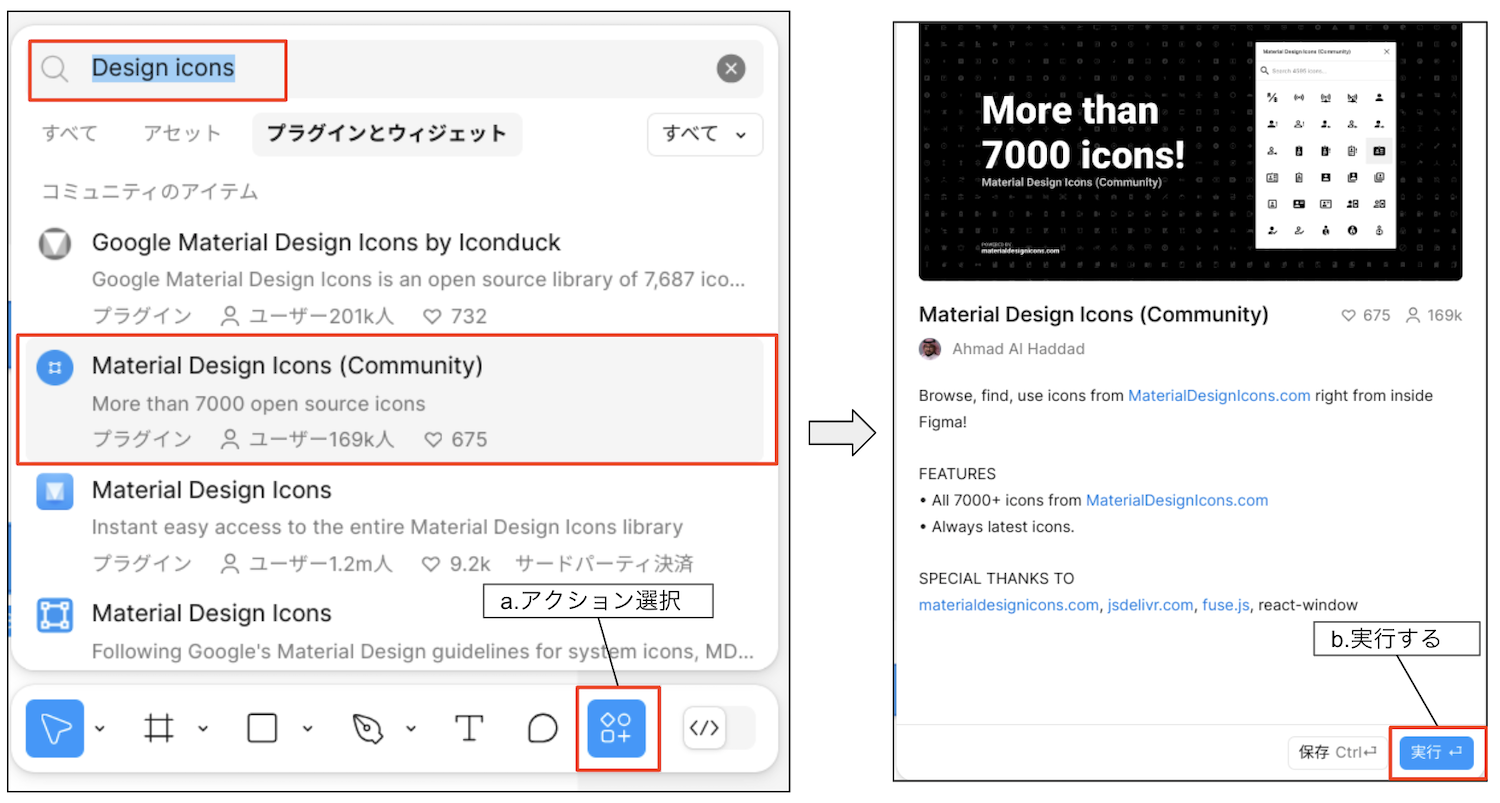Click the user icon beside 169k in details
This screenshot has height=803, width=1500.
[1413, 315]
